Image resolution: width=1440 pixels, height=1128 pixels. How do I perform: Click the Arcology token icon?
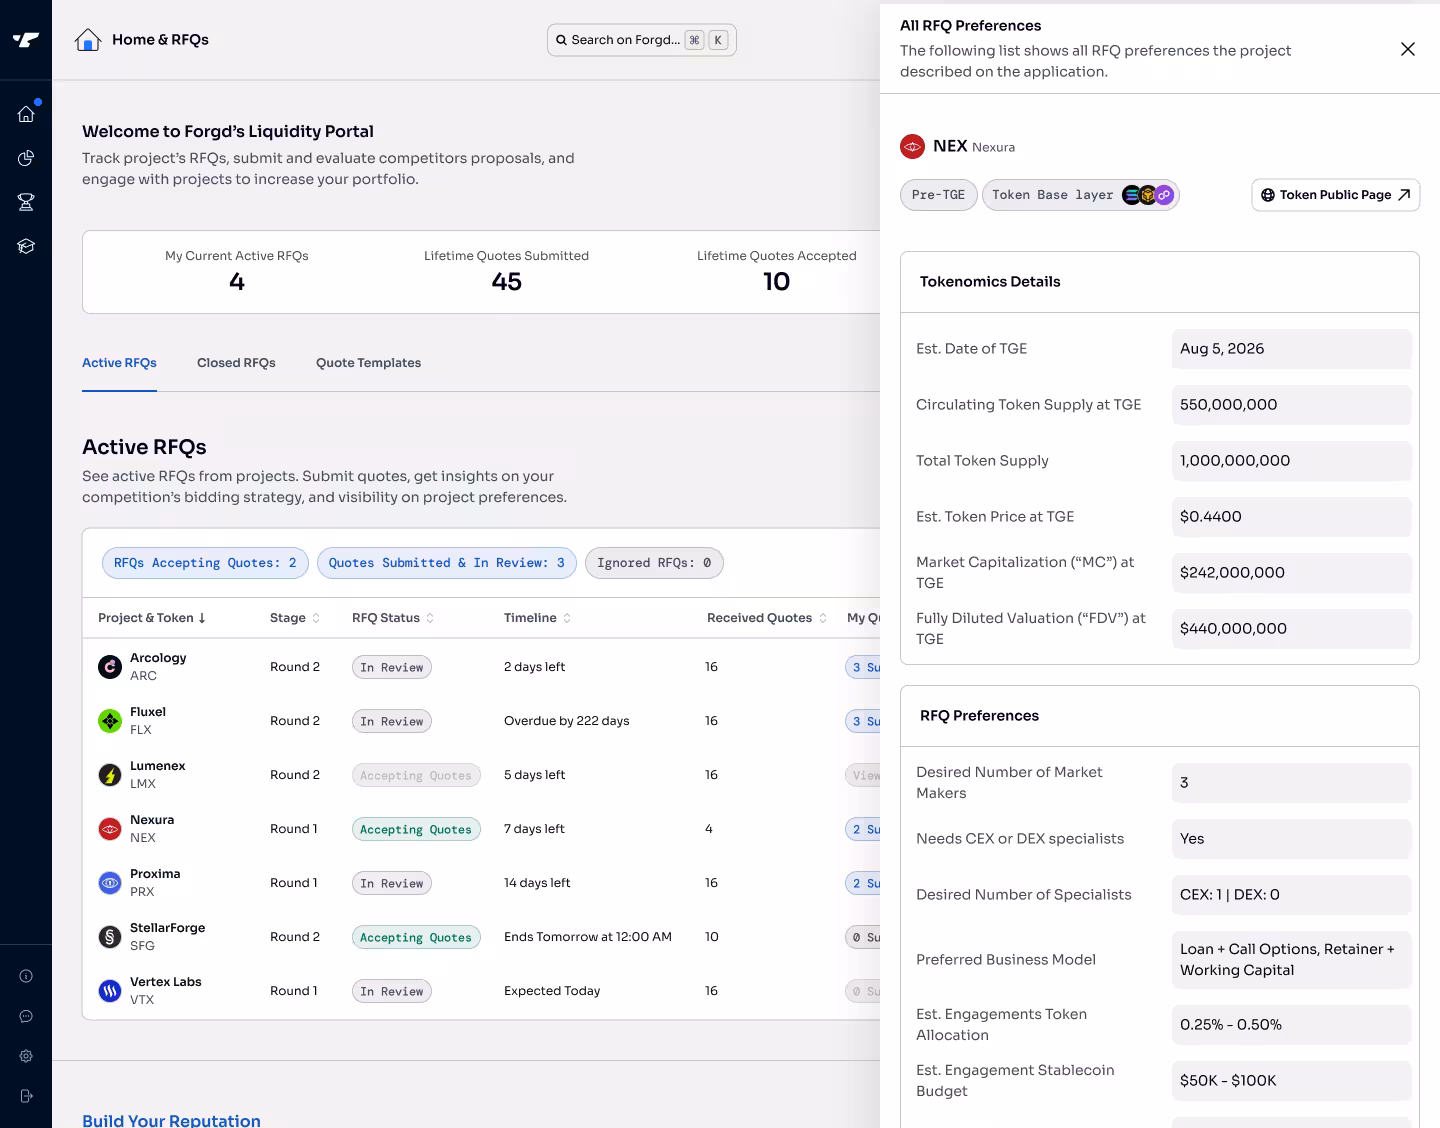click(110, 667)
